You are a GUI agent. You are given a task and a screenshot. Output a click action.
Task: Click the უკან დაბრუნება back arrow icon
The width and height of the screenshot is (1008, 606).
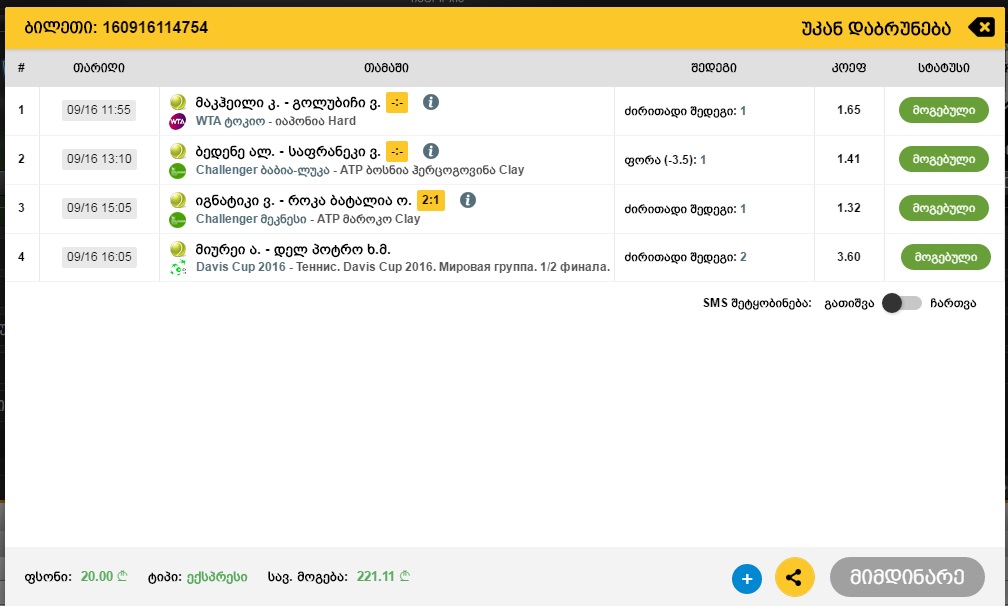pos(982,28)
